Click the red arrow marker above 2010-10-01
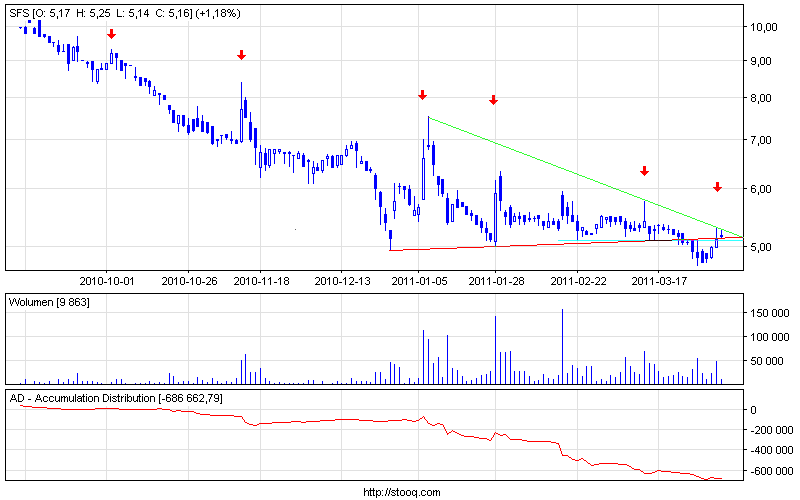Screen dimensions: 800x500 (111, 34)
